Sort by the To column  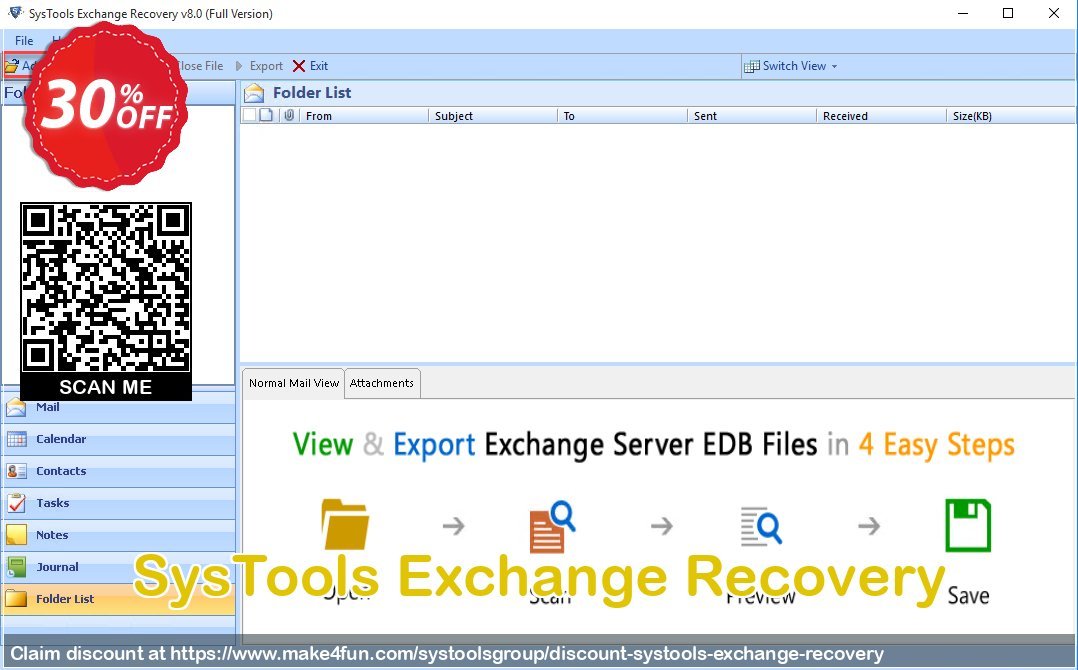coord(622,115)
